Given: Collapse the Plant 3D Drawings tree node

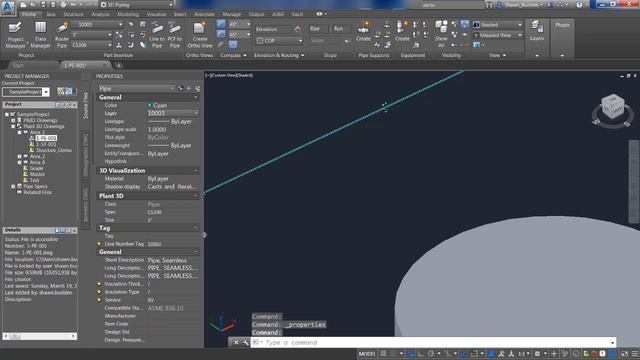Looking at the screenshot, I should (x=13, y=126).
